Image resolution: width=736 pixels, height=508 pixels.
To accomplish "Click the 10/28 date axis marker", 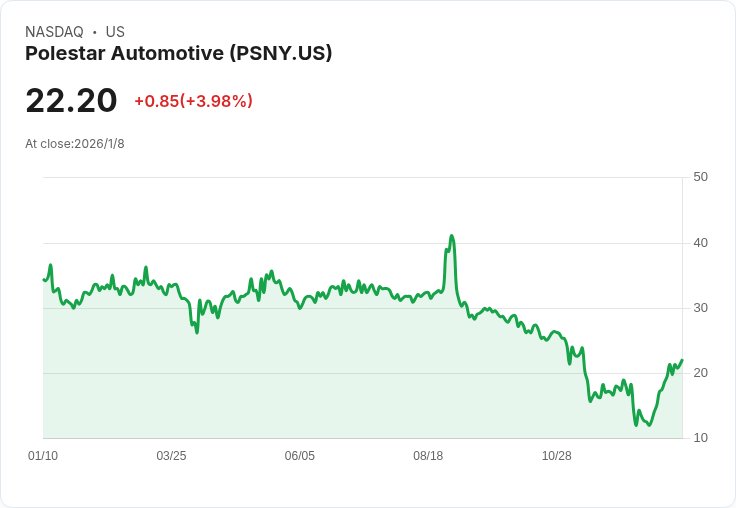I will (x=556, y=456).
